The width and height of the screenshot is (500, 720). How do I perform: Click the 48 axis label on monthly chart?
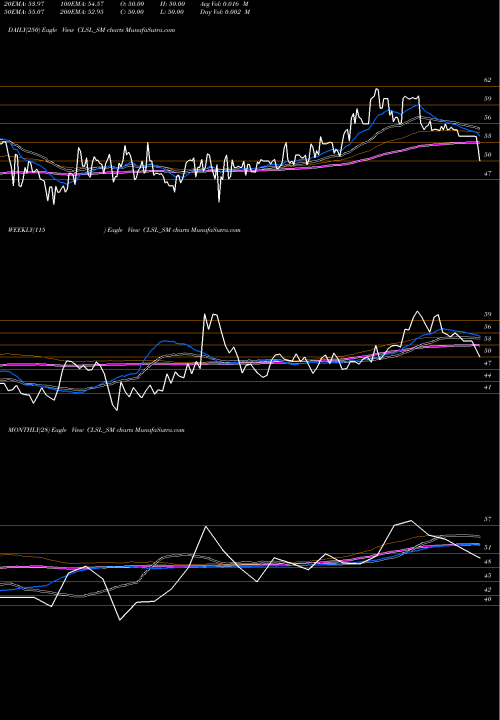click(x=487, y=562)
